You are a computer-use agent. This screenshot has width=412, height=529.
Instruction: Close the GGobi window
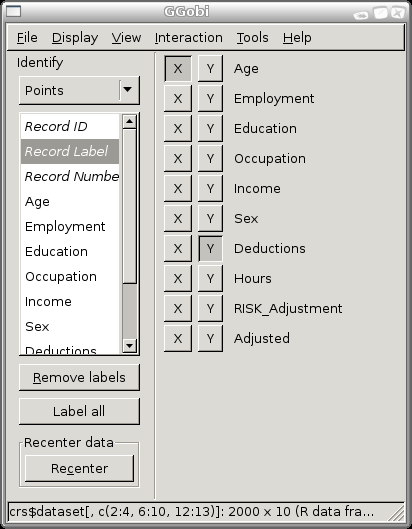[398, 12]
